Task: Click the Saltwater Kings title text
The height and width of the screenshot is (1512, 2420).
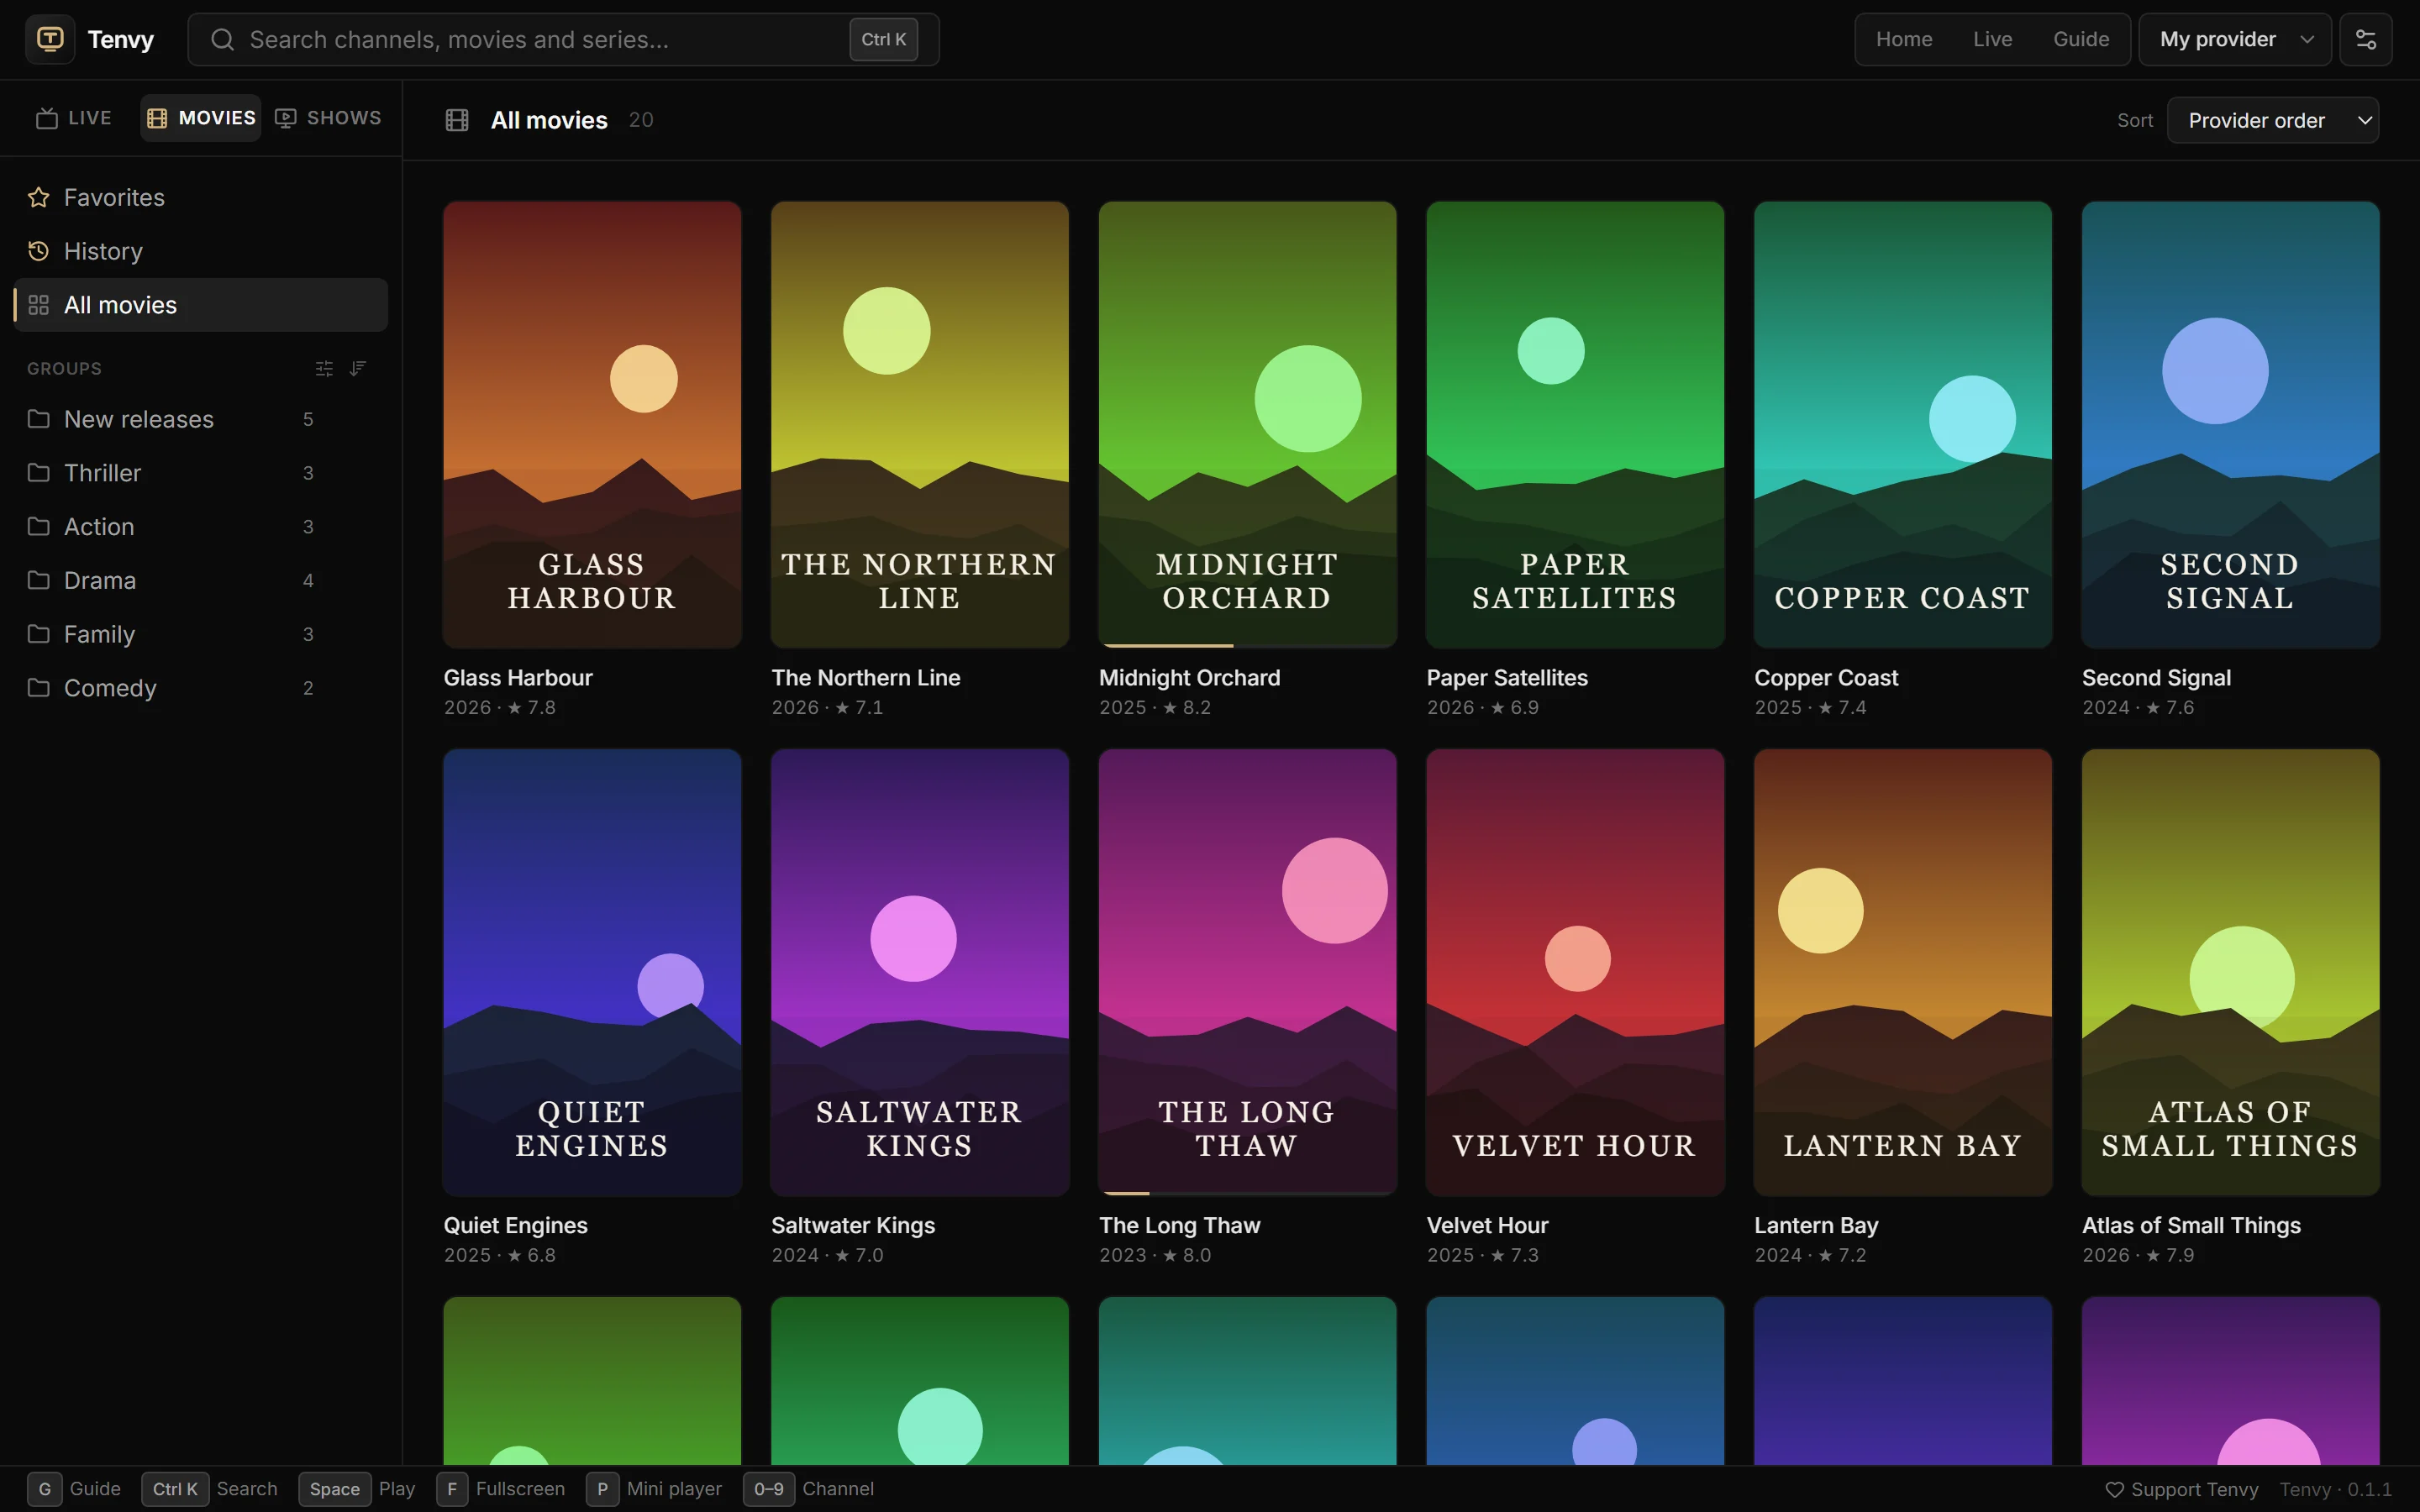Action: pos(853,1225)
